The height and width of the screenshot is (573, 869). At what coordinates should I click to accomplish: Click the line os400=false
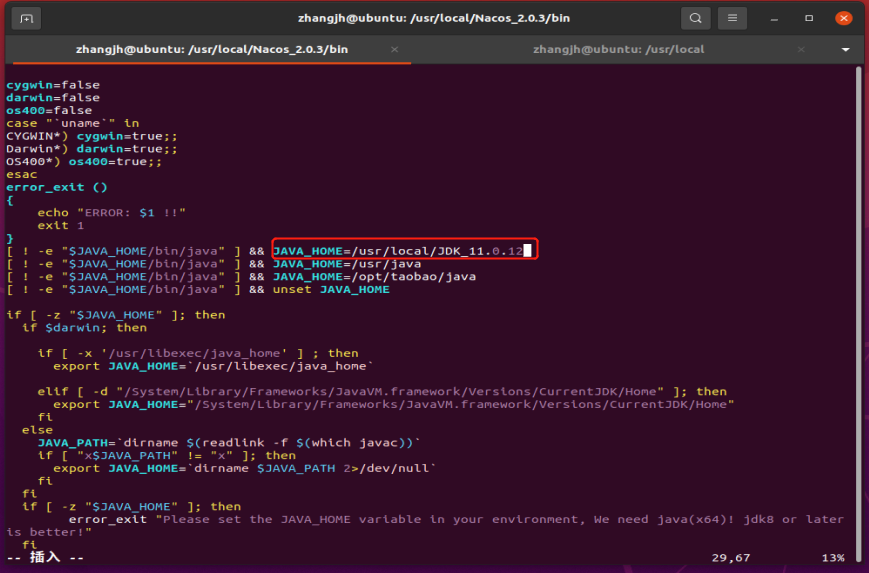coord(49,110)
